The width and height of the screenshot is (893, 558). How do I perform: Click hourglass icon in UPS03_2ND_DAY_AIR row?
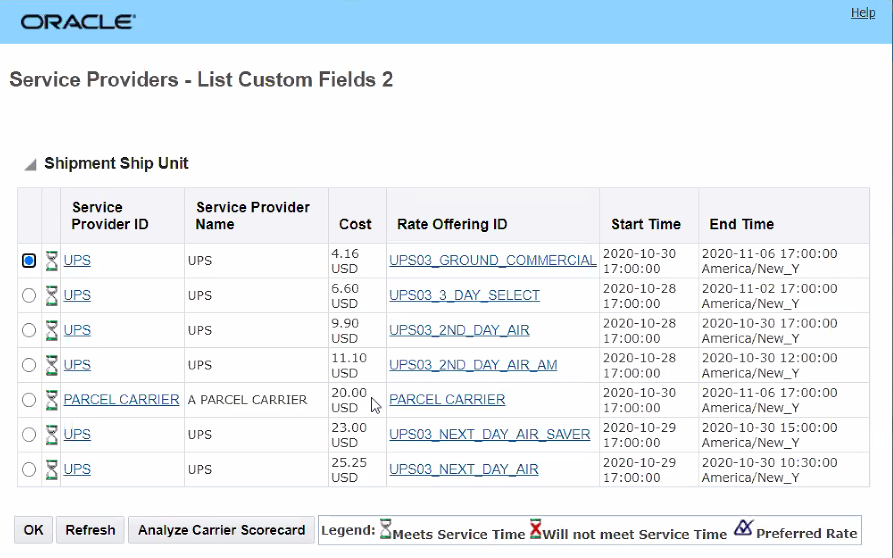coord(51,330)
